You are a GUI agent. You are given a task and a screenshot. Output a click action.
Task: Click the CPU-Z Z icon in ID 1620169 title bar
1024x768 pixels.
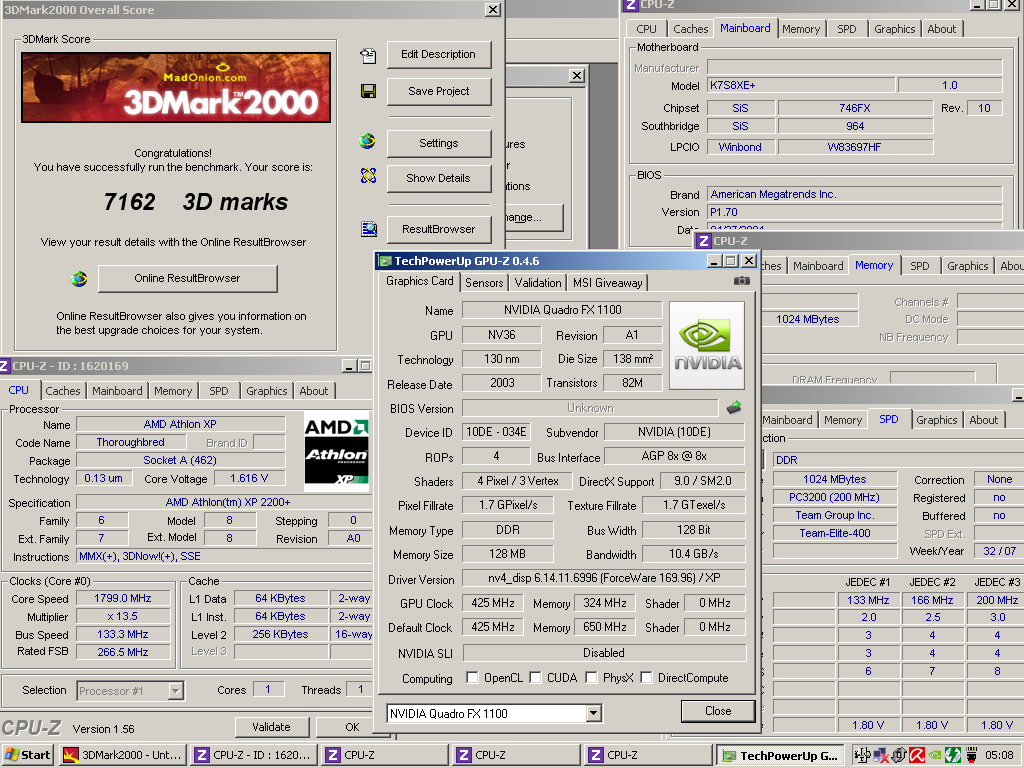pyautogui.click(x=4, y=366)
